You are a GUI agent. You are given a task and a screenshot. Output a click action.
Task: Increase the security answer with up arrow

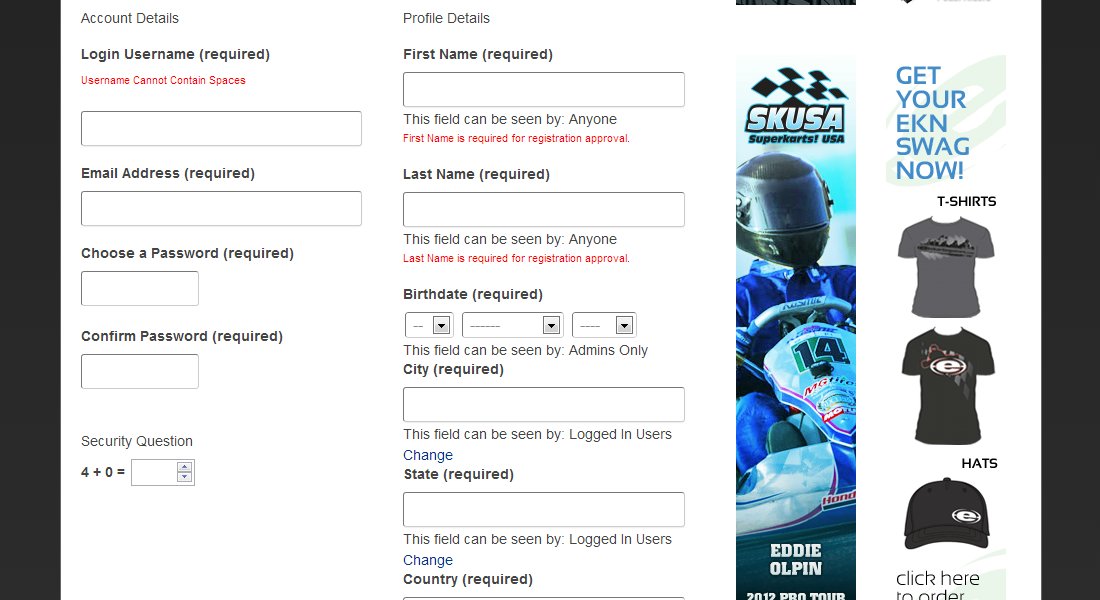coord(185,467)
